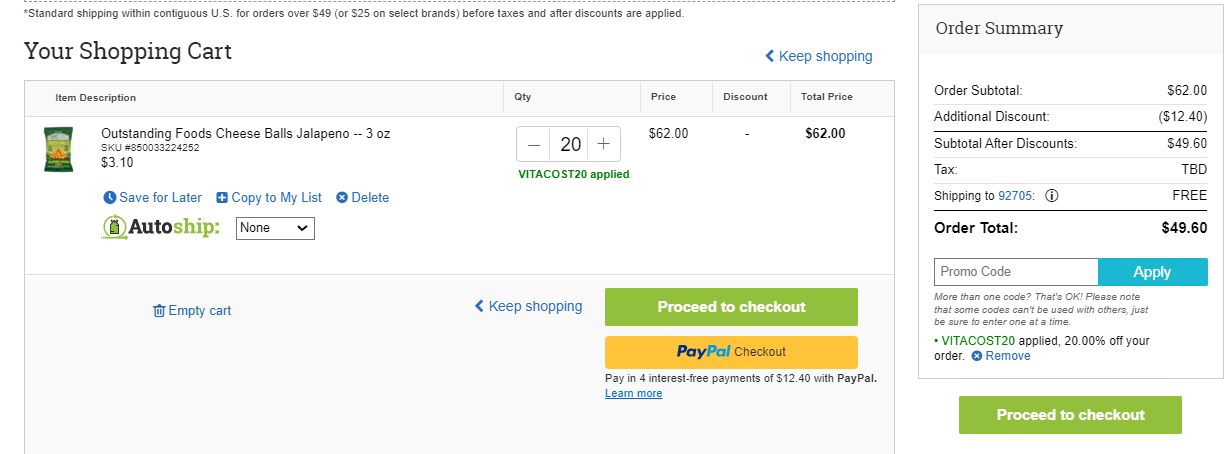
Task: Click the Empty cart trash icon
Action: coord(159,311)
